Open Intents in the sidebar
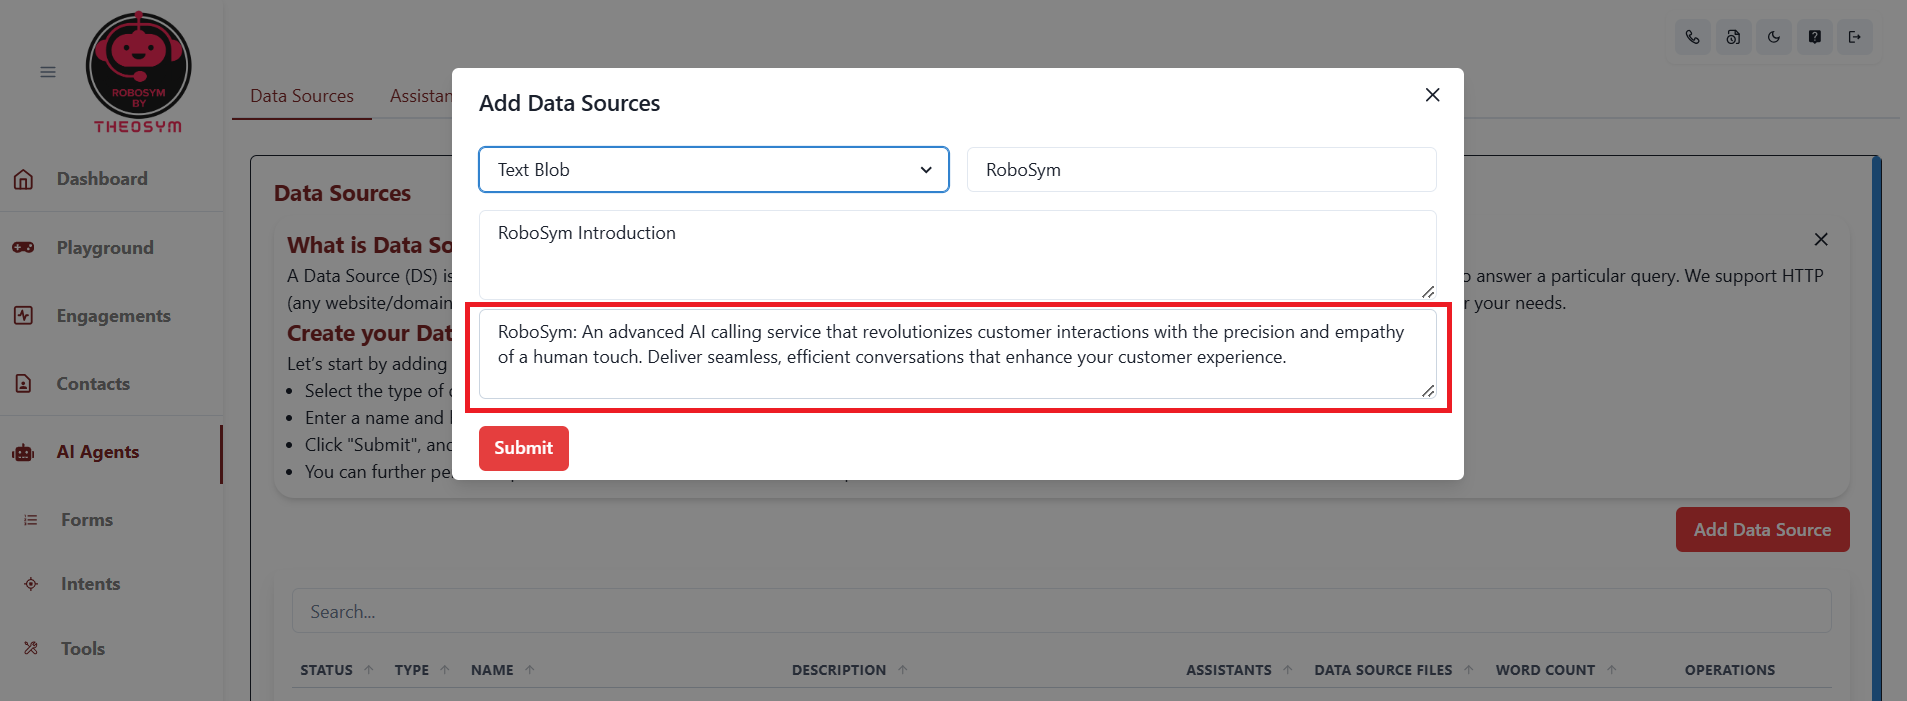1907x701 pixels. 90,584
